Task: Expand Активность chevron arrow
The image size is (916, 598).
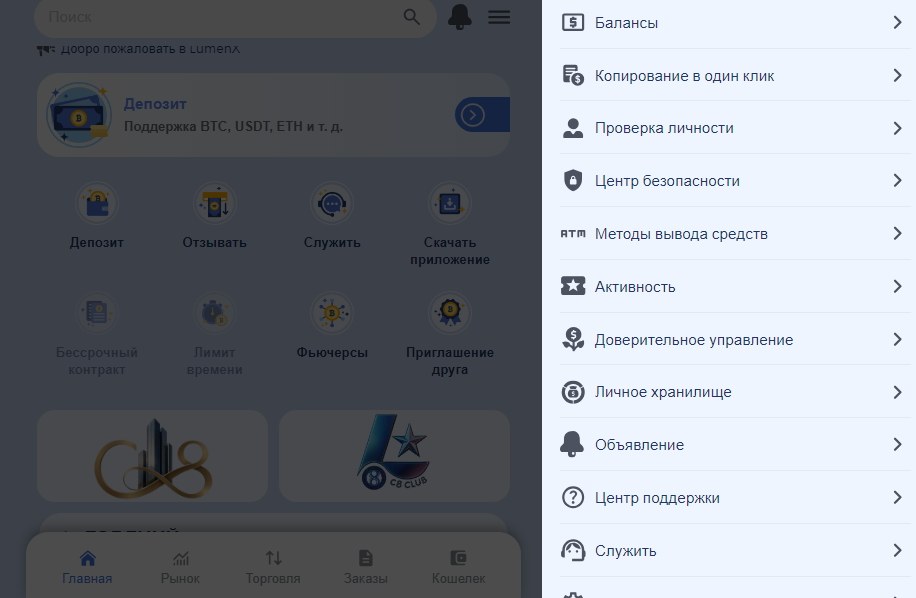Action: tap(898, 286)
